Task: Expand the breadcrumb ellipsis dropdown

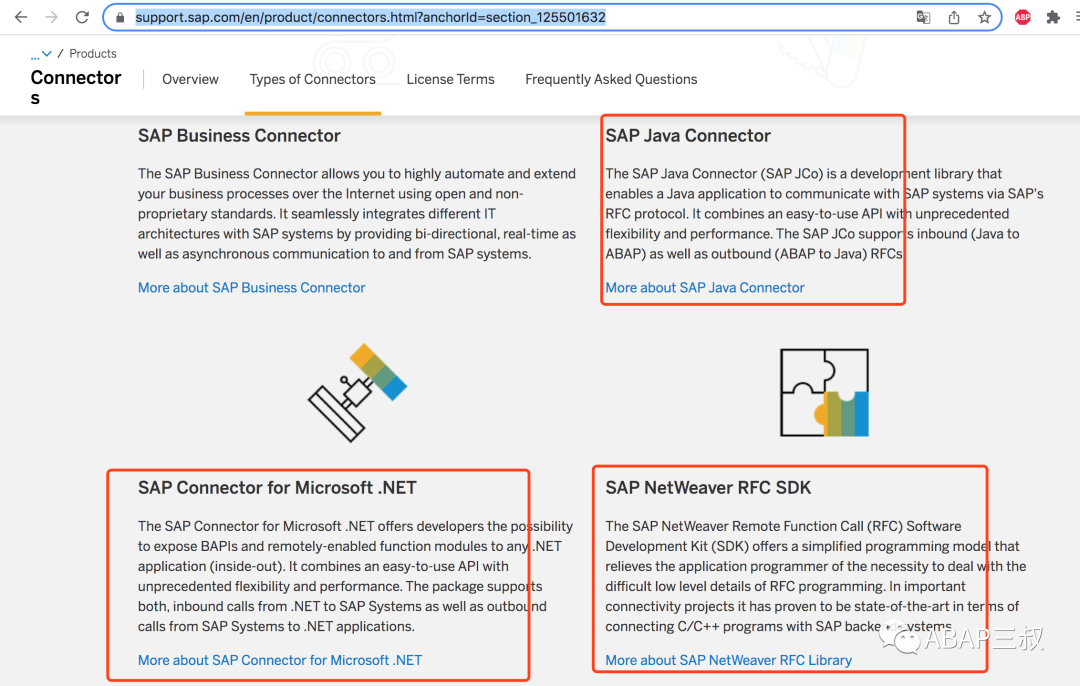Action: click(41, 54)
